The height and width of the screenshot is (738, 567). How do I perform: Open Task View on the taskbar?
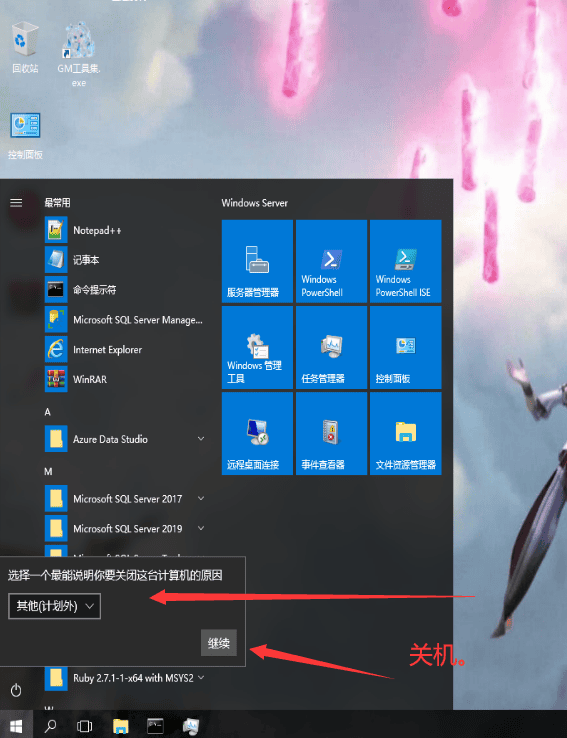pyautogui.click(x=85, y=726)
